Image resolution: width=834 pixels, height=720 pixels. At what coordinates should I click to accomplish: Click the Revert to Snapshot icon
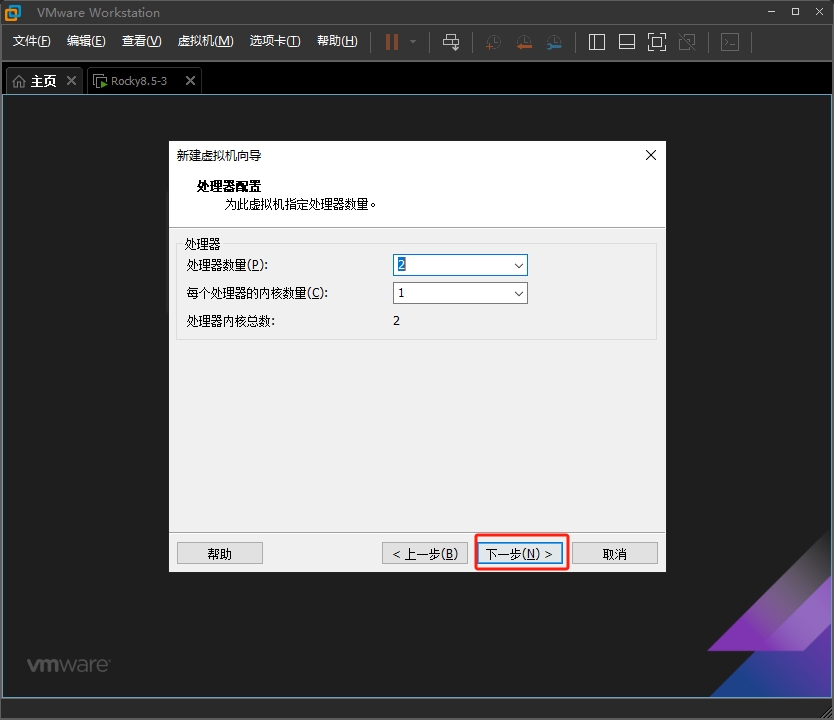pyautogui.click(x=524, y=42)
